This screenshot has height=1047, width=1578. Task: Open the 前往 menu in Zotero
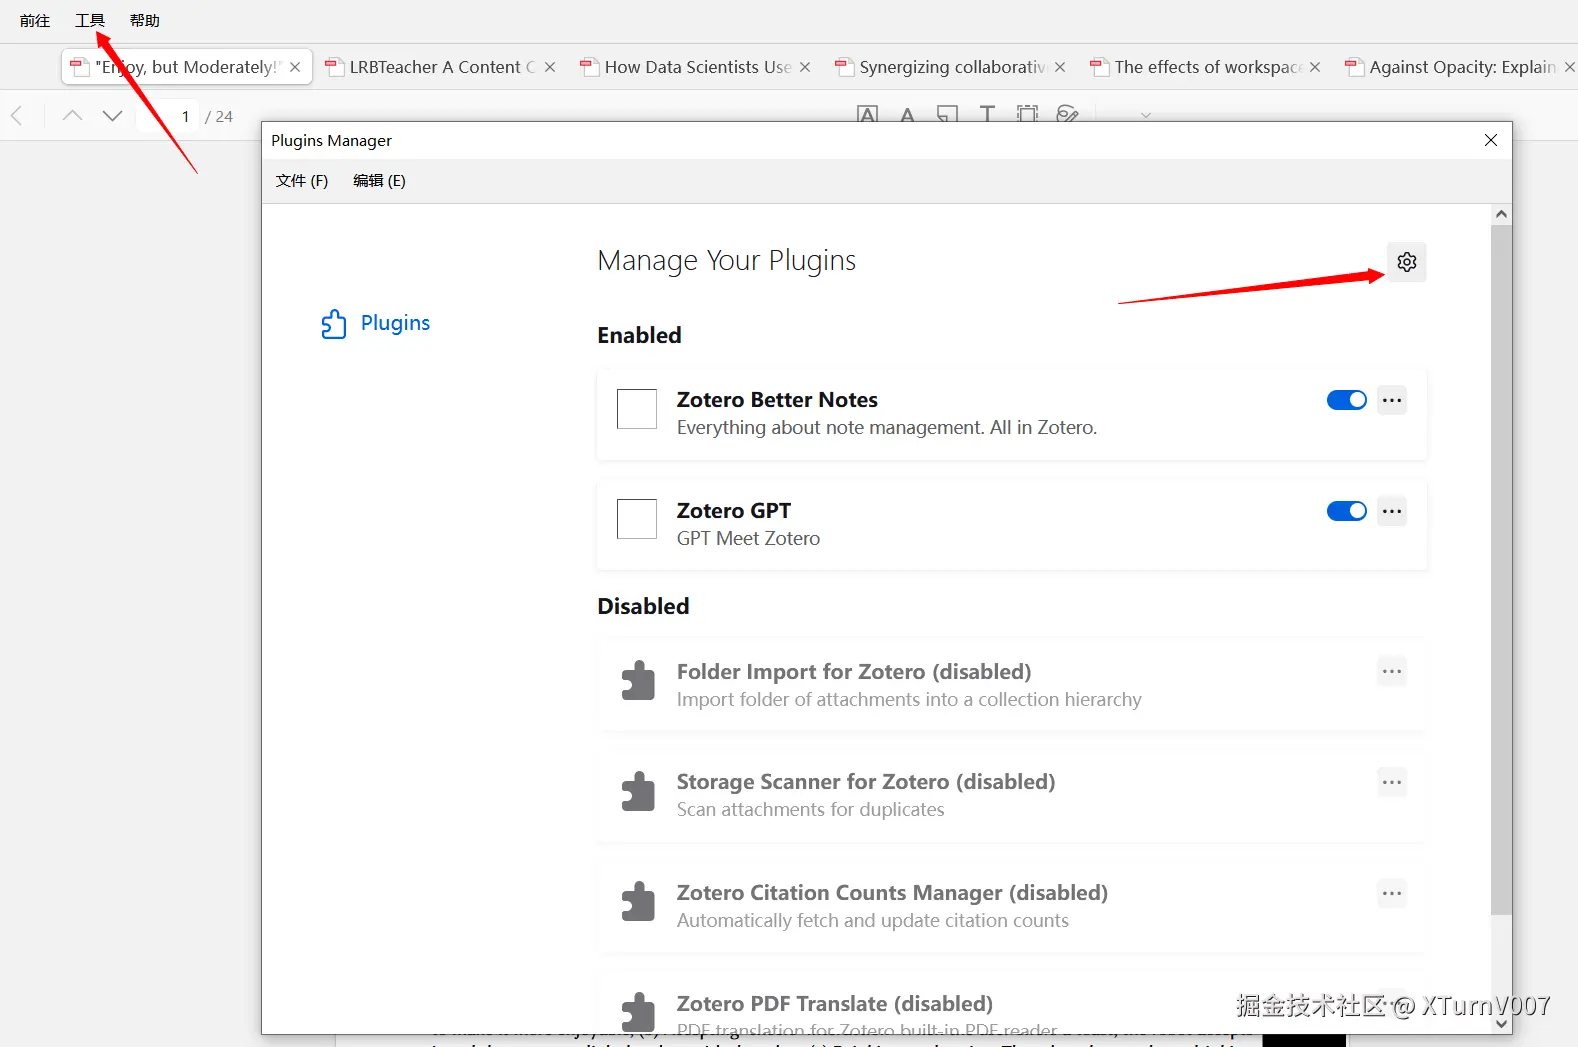tap(35, 21)
